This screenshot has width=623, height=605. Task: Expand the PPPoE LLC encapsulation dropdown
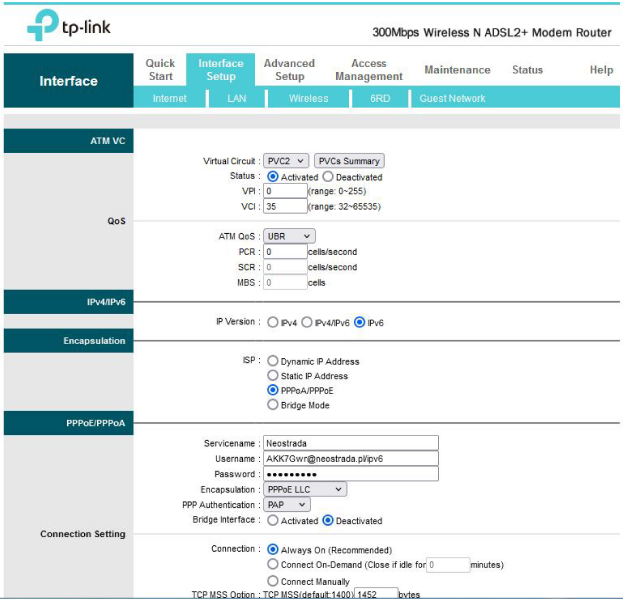click(x=305, y=490)
